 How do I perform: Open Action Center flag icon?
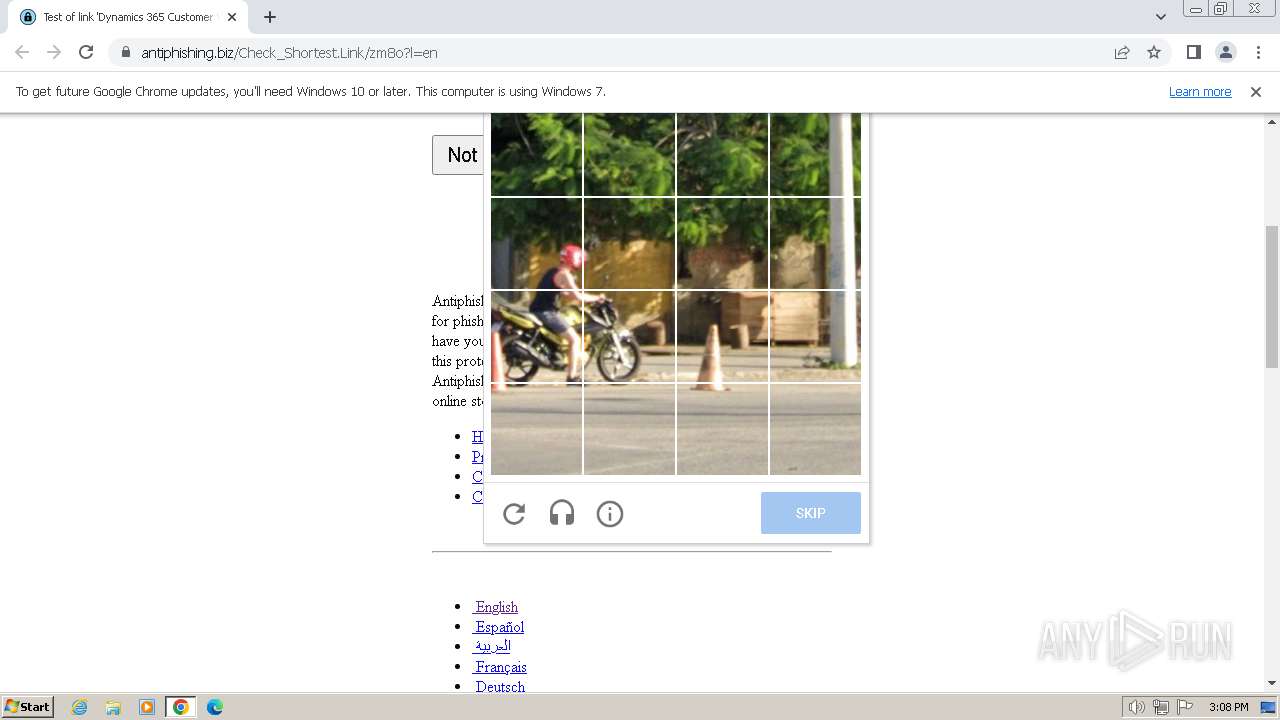point(1185,707)
